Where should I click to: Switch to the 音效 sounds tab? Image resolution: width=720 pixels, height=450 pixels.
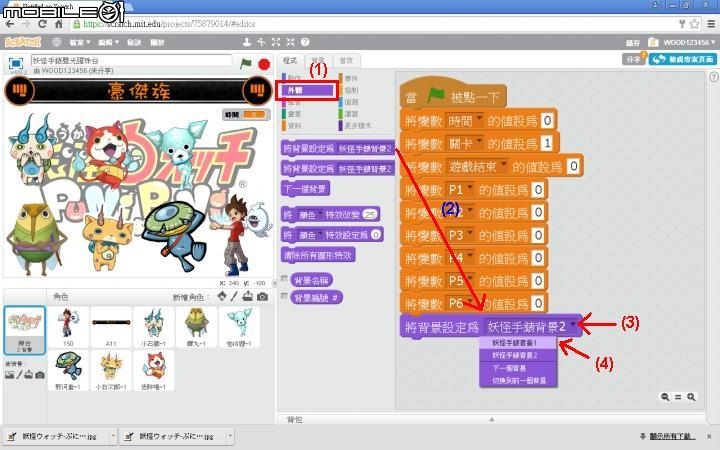[346, 61]
